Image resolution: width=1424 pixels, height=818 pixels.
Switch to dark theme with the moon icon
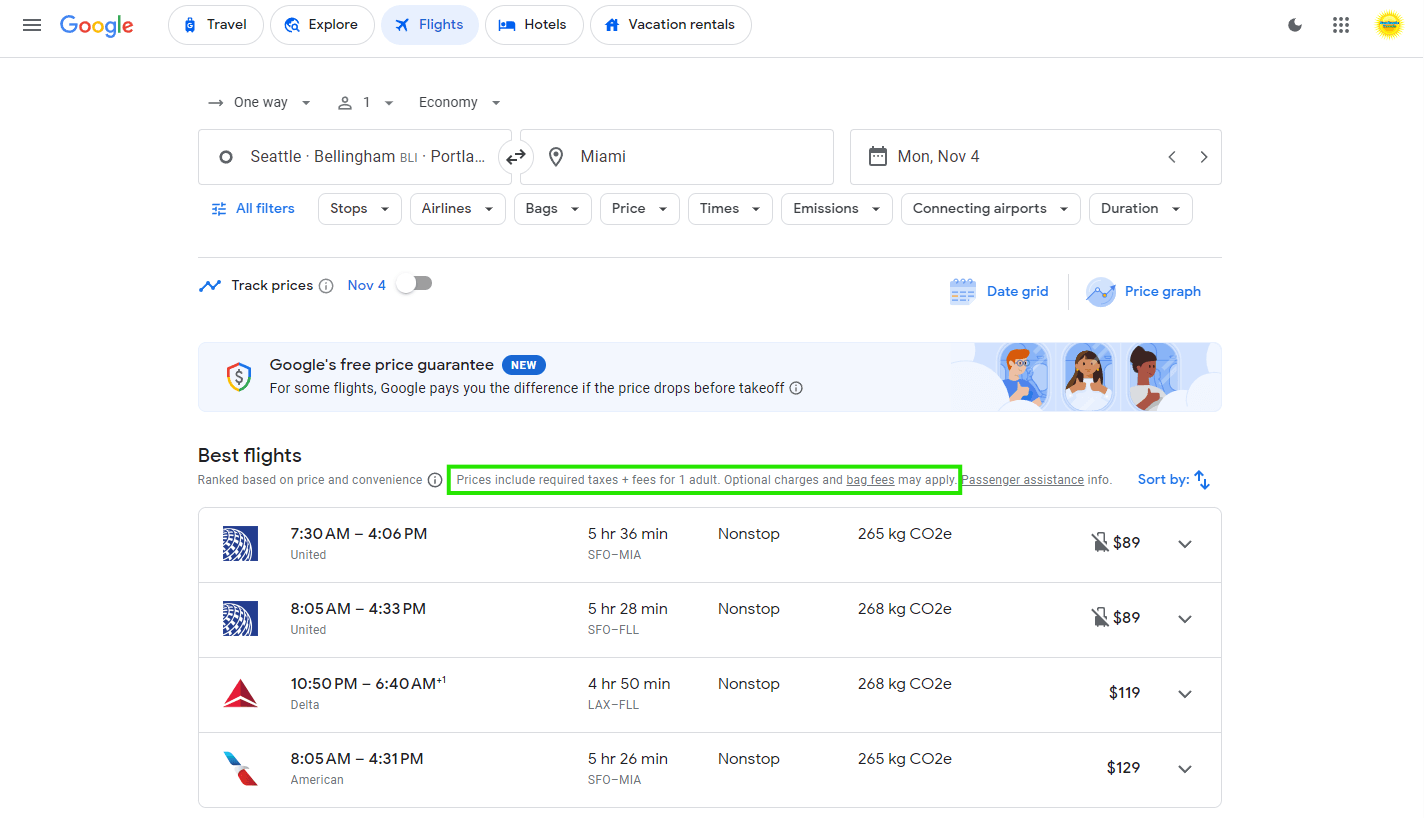tap(1294, 25)
